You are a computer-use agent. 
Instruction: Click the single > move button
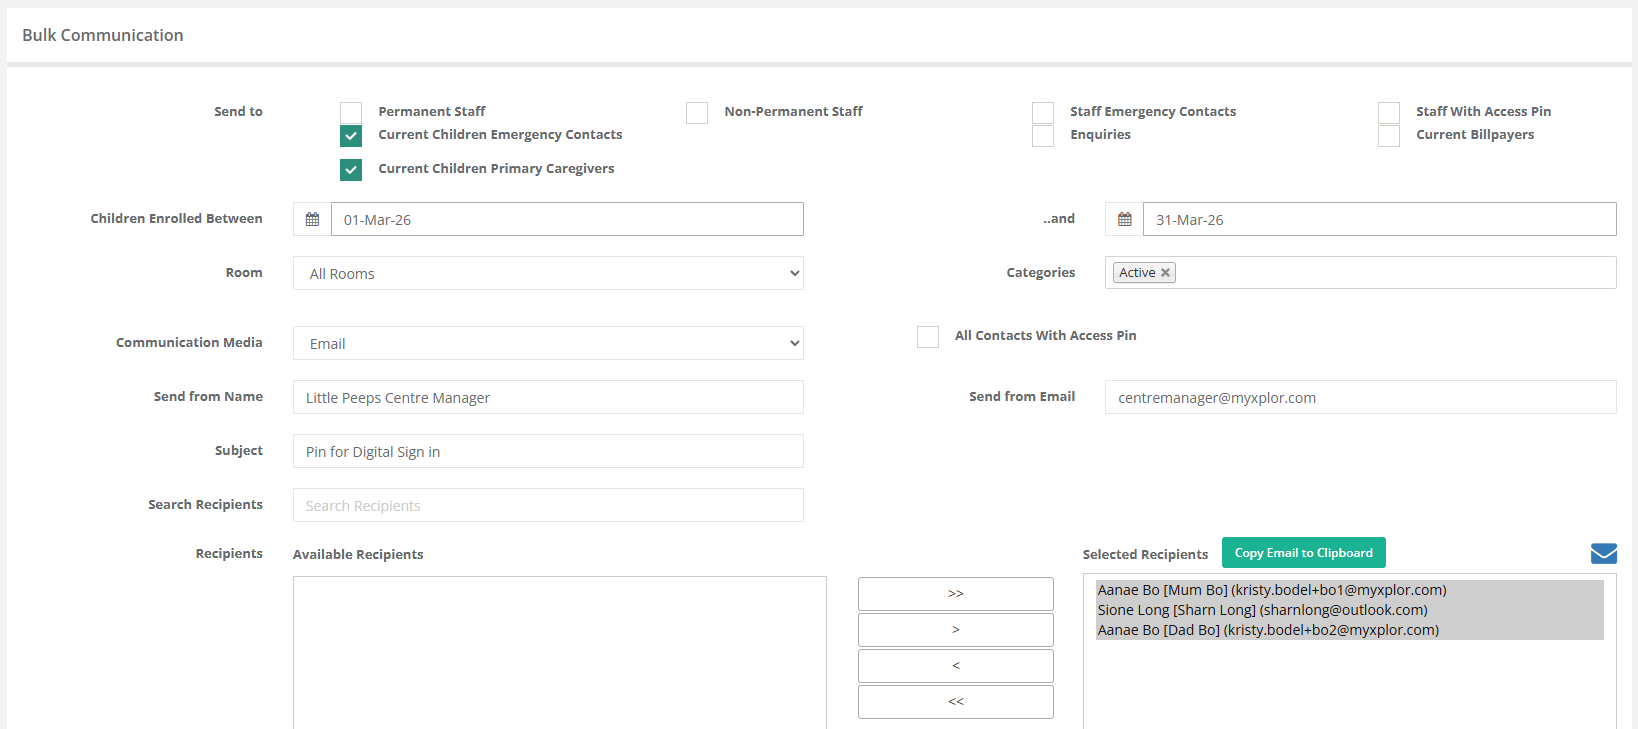tap(955, 630)
